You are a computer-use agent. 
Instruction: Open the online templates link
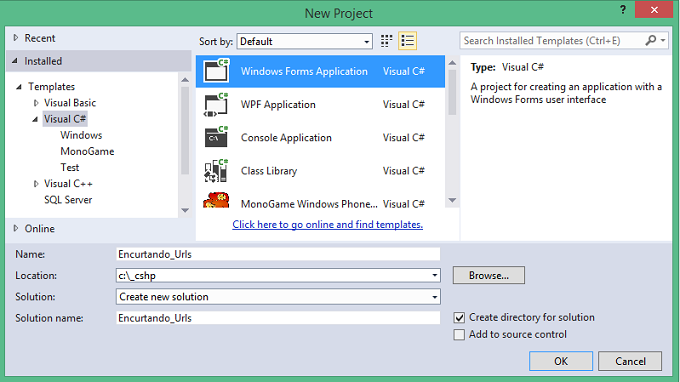[x=327, y=225]
